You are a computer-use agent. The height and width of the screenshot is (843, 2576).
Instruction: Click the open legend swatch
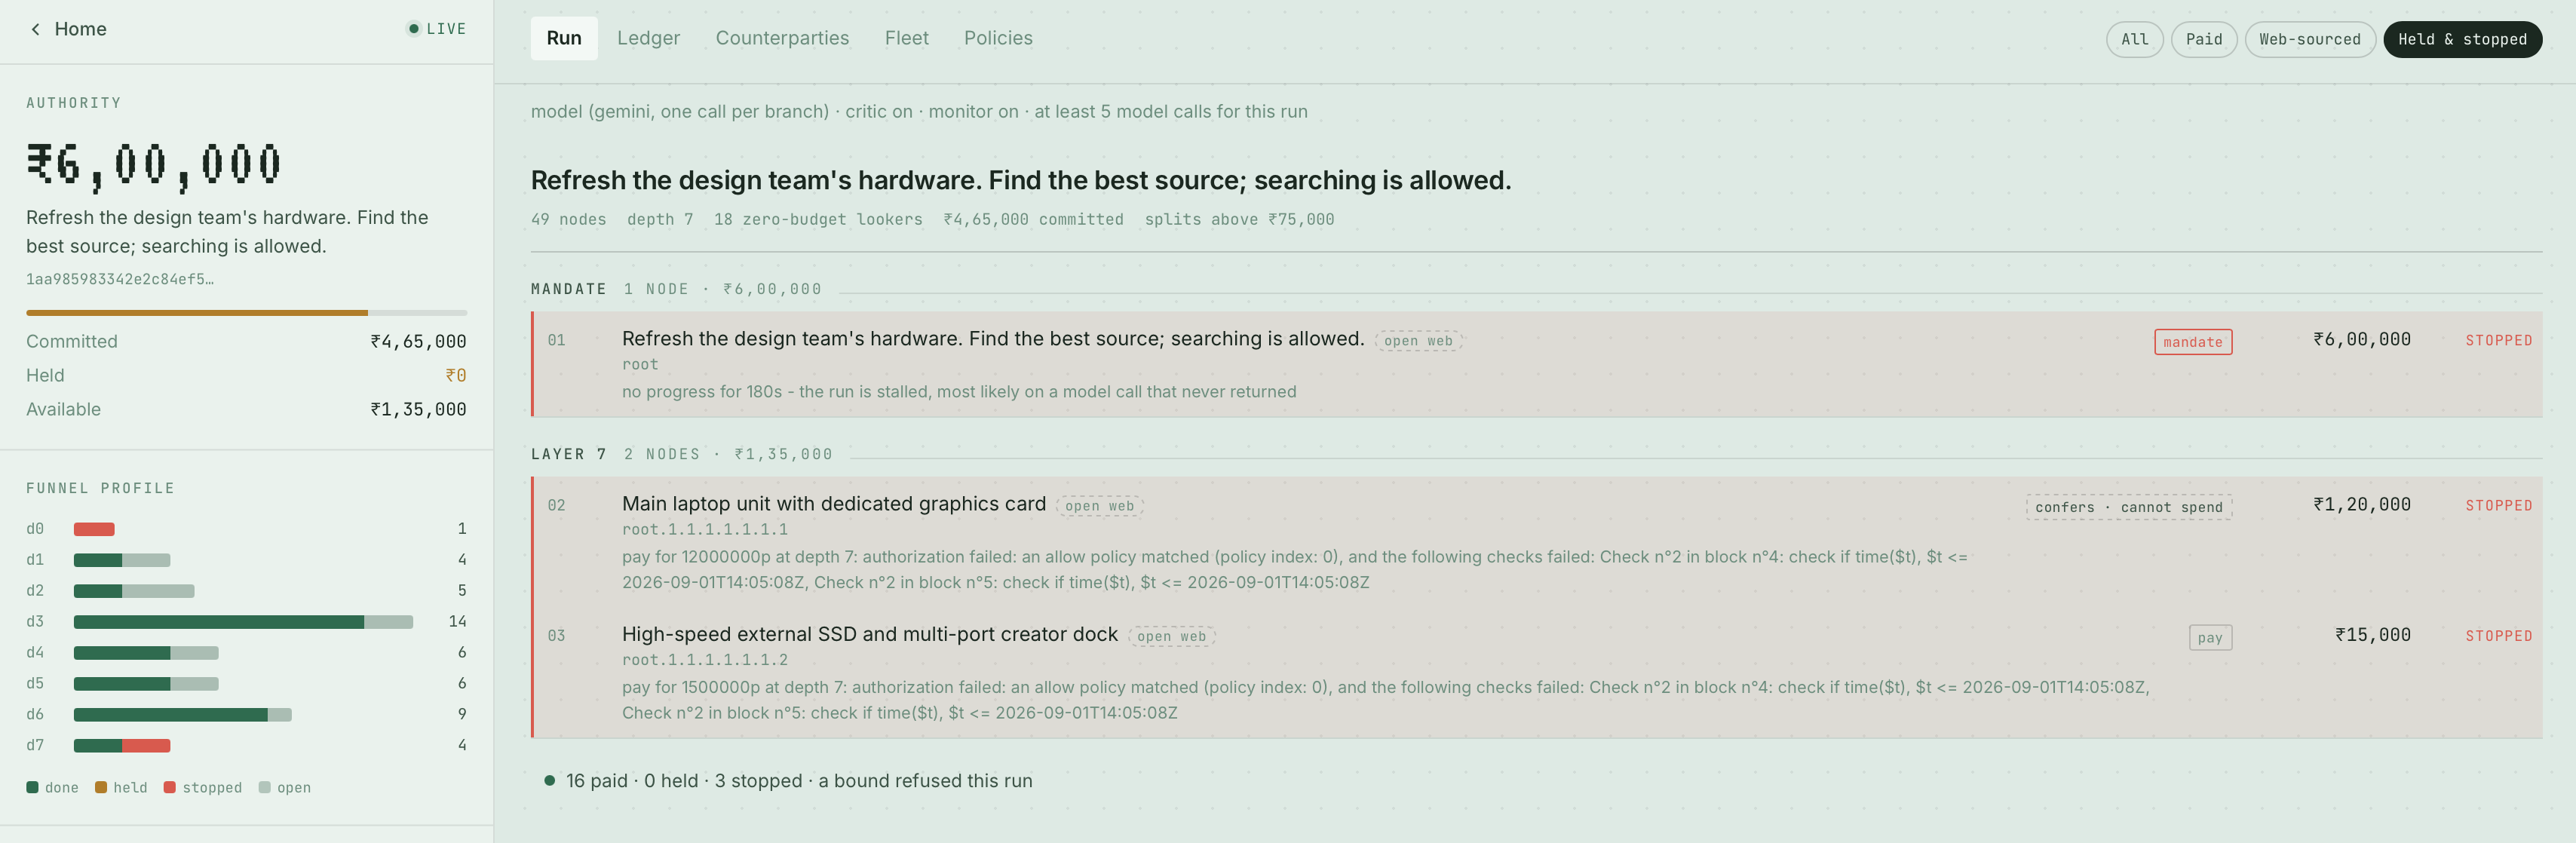pos(265,788)
